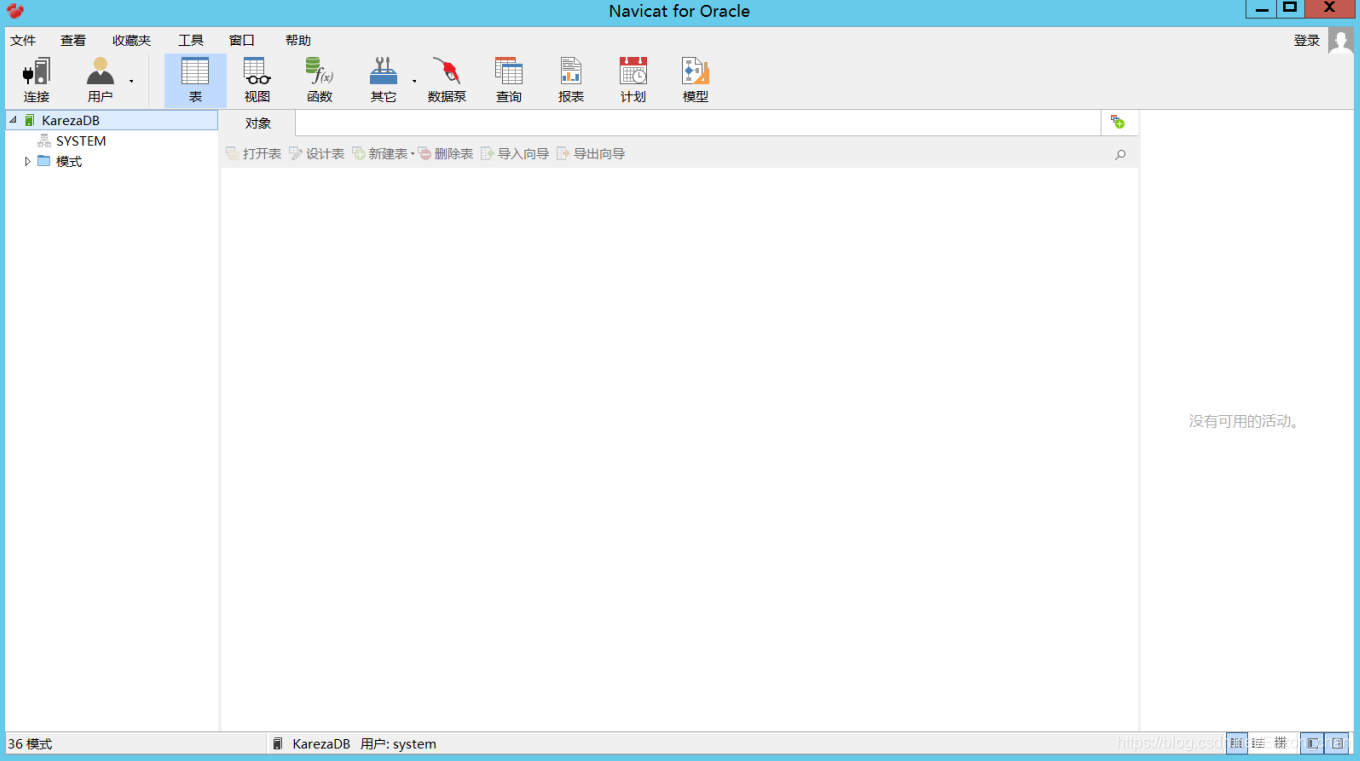Click the '用户: system' status bar text
The height and width of the screenshot is (761, 1360).
(398, 744)
